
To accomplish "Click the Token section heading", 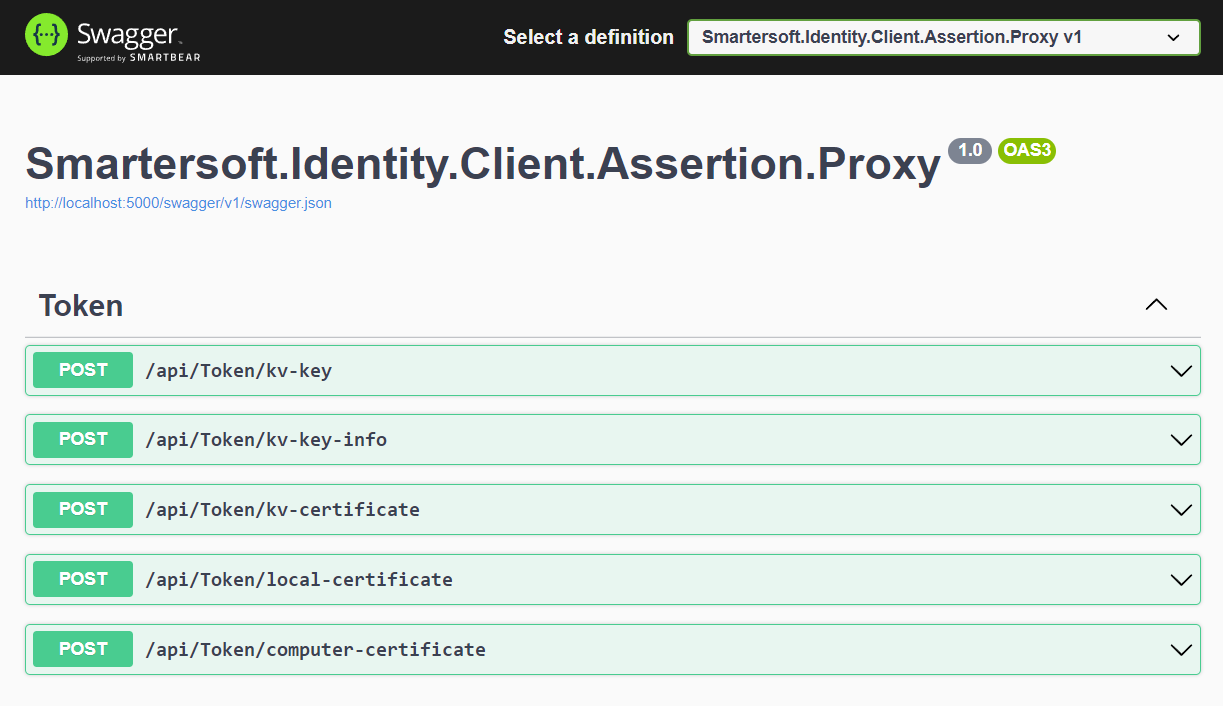I will click(80, 305).
